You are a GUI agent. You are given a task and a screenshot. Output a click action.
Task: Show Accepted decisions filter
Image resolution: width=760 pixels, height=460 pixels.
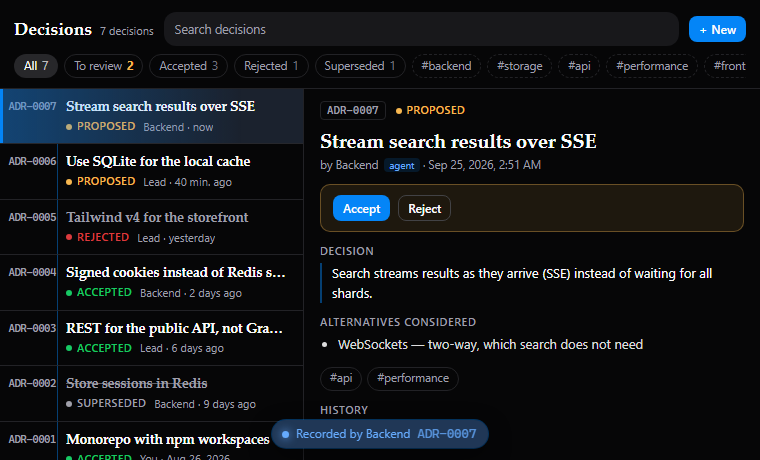pyautogui.click(x=188, y=66)
